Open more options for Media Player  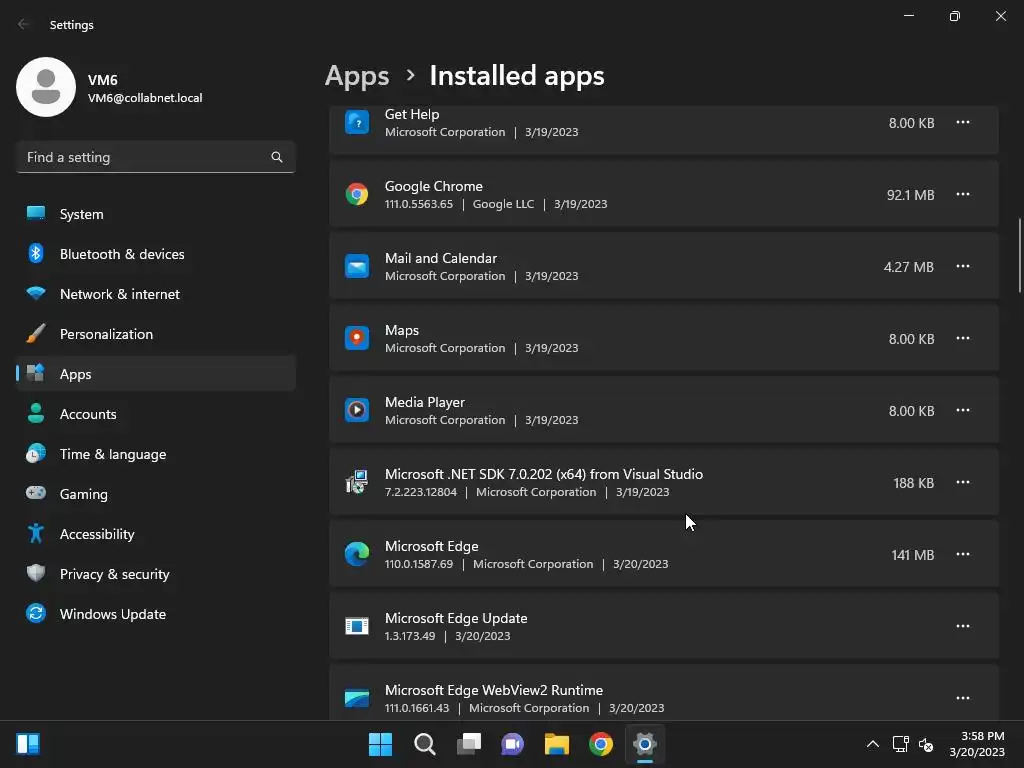[x=963, y=410]
